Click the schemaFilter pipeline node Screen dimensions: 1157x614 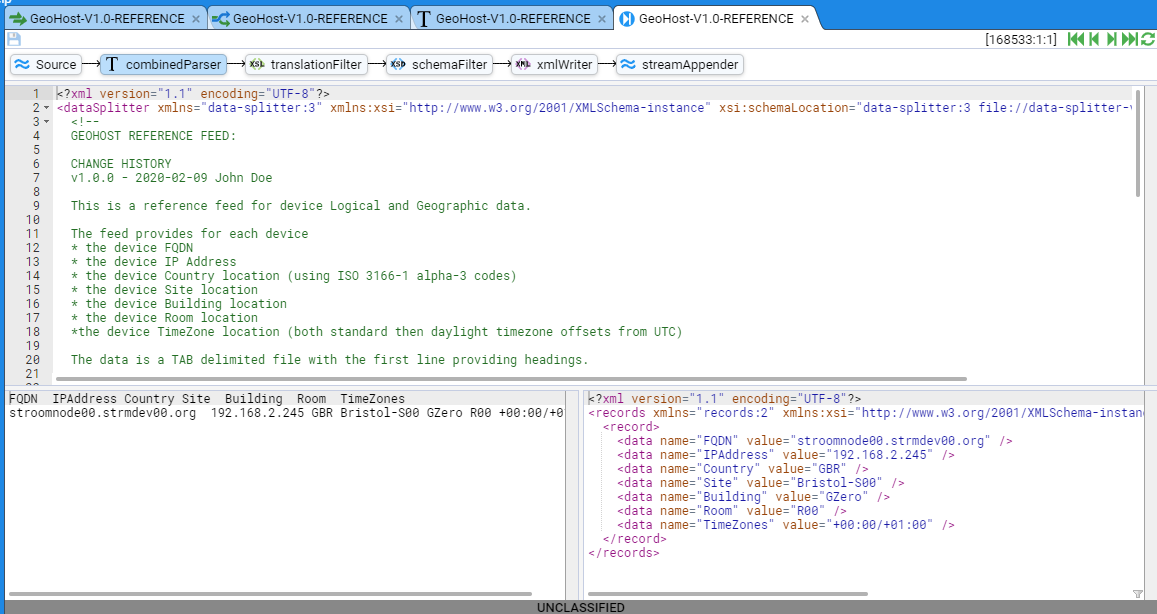coord(440,65)
